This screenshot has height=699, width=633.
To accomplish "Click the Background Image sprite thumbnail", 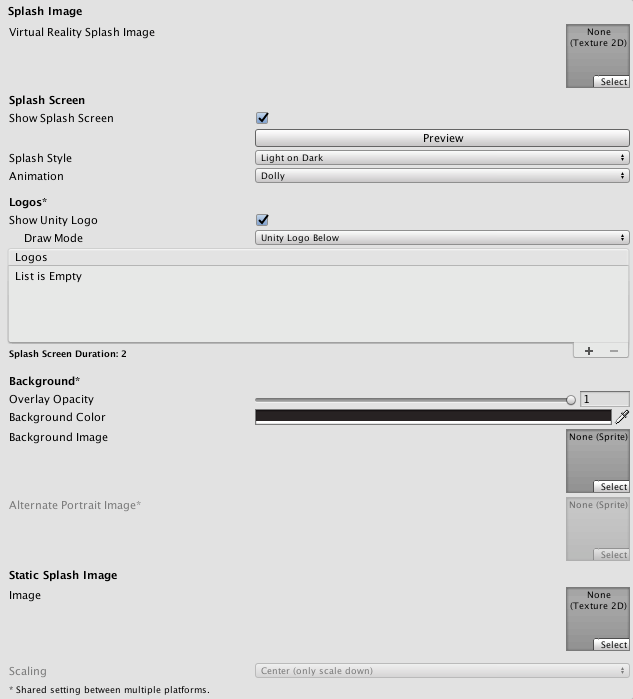I will (x=598, y=461).
